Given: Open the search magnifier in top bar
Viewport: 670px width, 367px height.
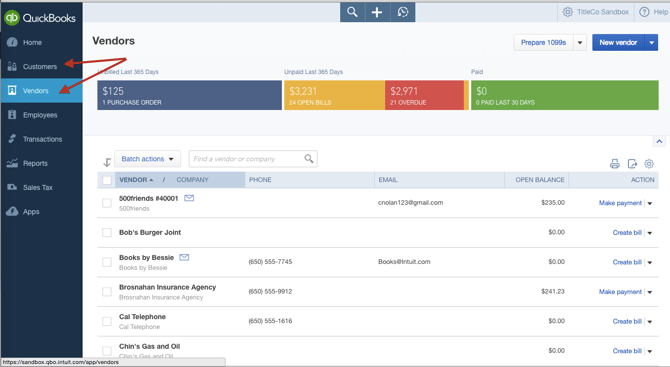Looking at the screenshot, I should click(x=352, y=12).
